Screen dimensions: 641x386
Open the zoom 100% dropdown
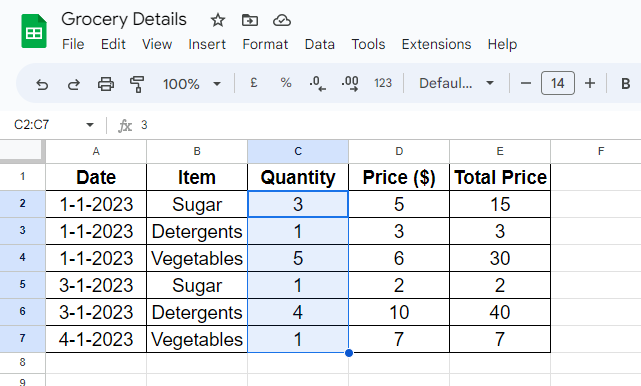(x=192, y=84)
